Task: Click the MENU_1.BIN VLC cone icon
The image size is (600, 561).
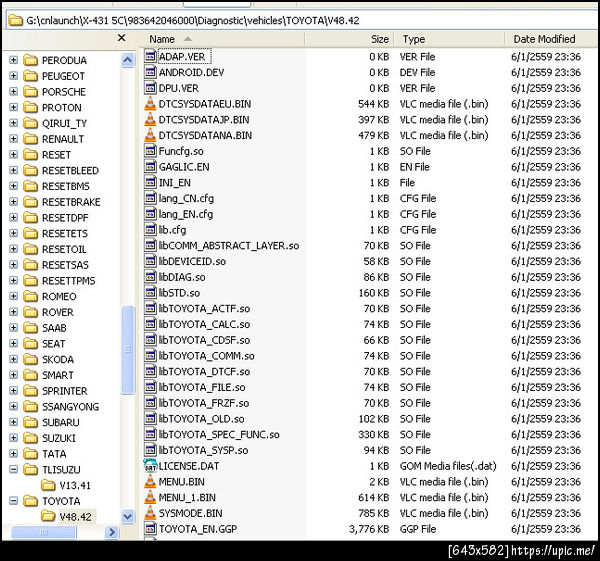Action: coord(151,497)
